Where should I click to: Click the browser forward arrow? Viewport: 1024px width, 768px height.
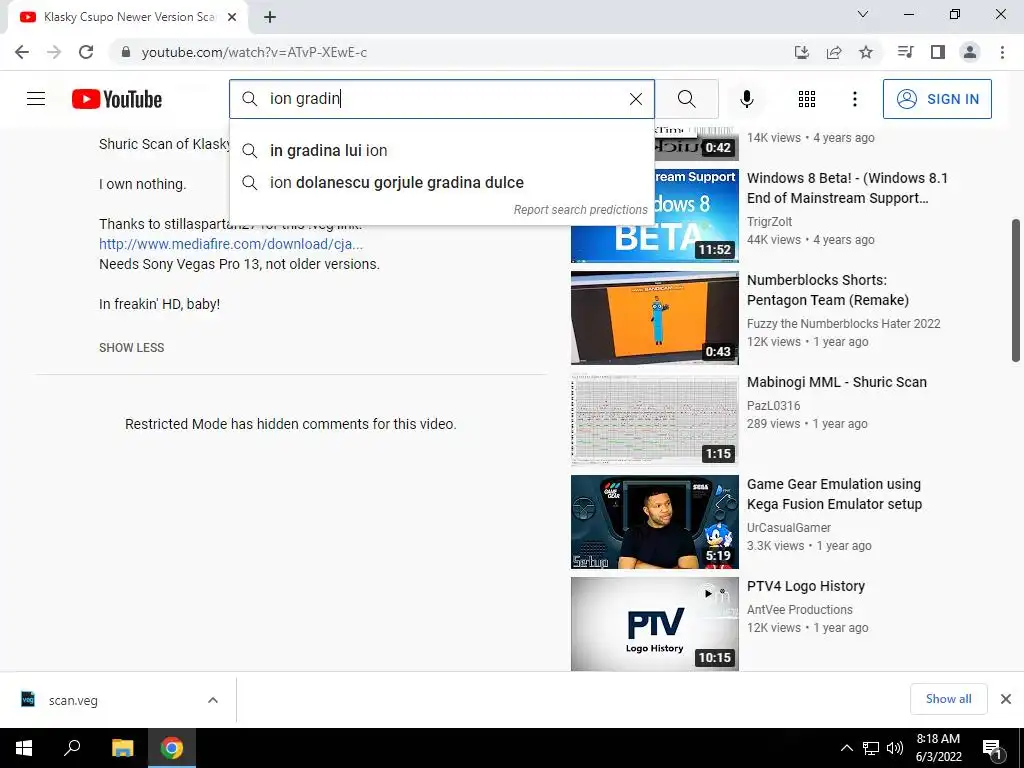(54, 52)
